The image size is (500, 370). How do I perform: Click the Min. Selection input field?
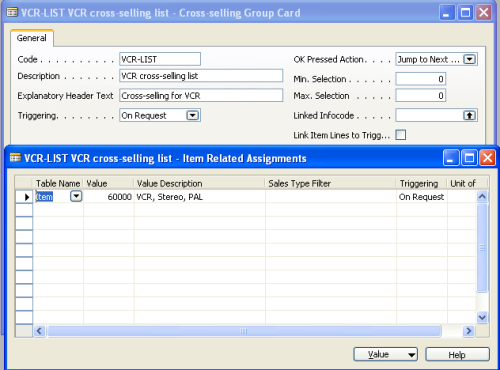pos(421,79)
